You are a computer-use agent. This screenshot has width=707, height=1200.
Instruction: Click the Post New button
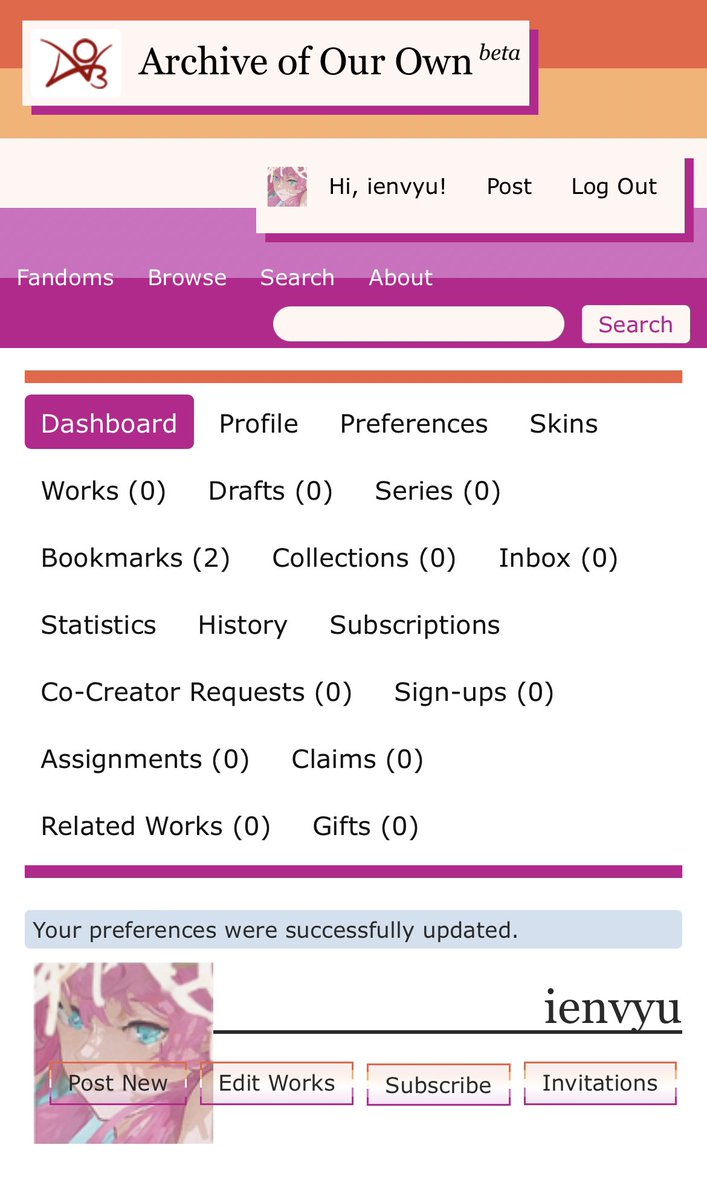pos(118,1083)
